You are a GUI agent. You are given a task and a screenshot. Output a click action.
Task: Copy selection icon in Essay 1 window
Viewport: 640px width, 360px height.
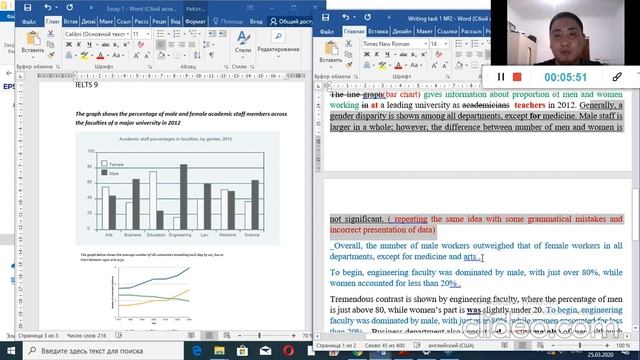pos(51,44)
